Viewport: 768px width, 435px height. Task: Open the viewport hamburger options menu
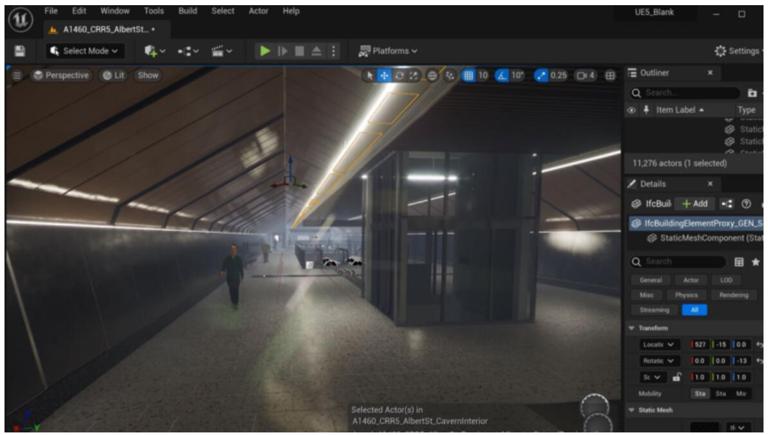16,75
